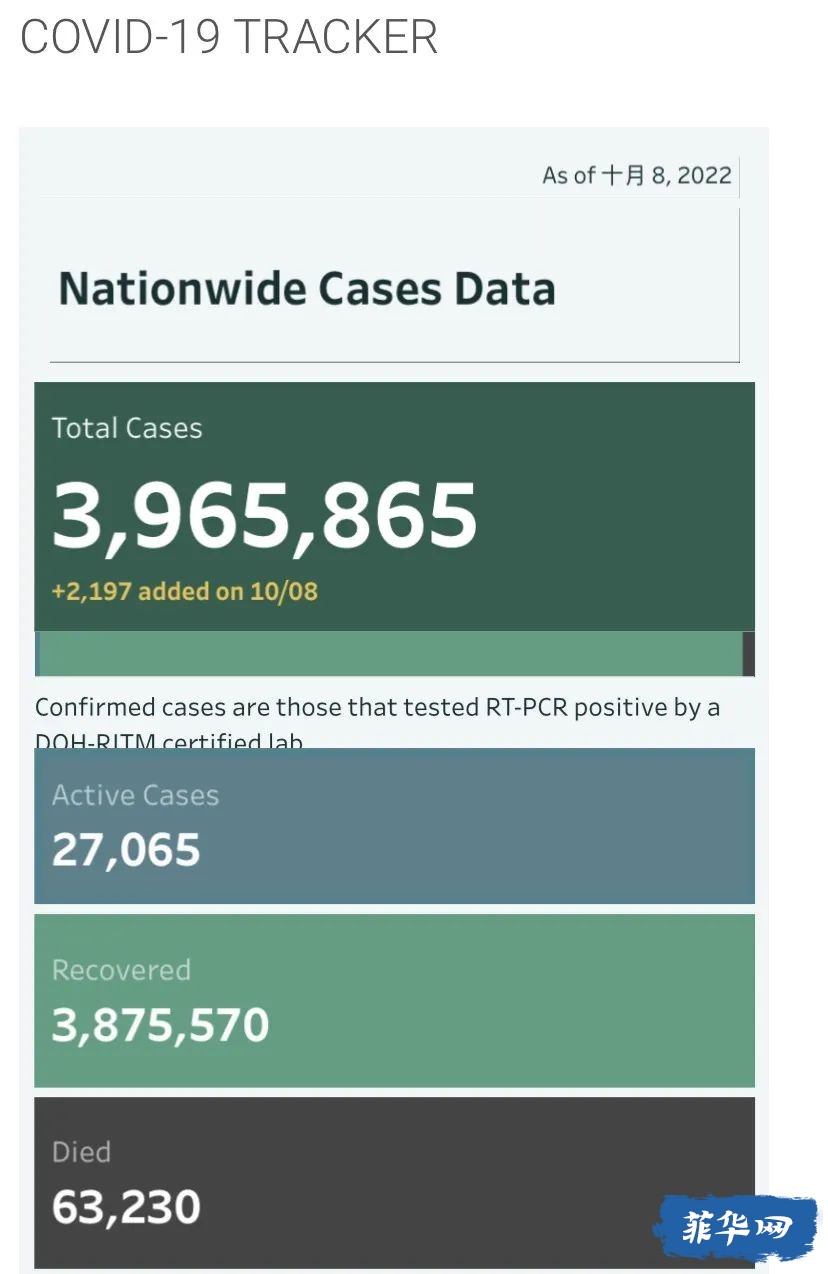Select the 3,875,570 recovered number
This screenshot has height=1274, width=828.
160,1026
